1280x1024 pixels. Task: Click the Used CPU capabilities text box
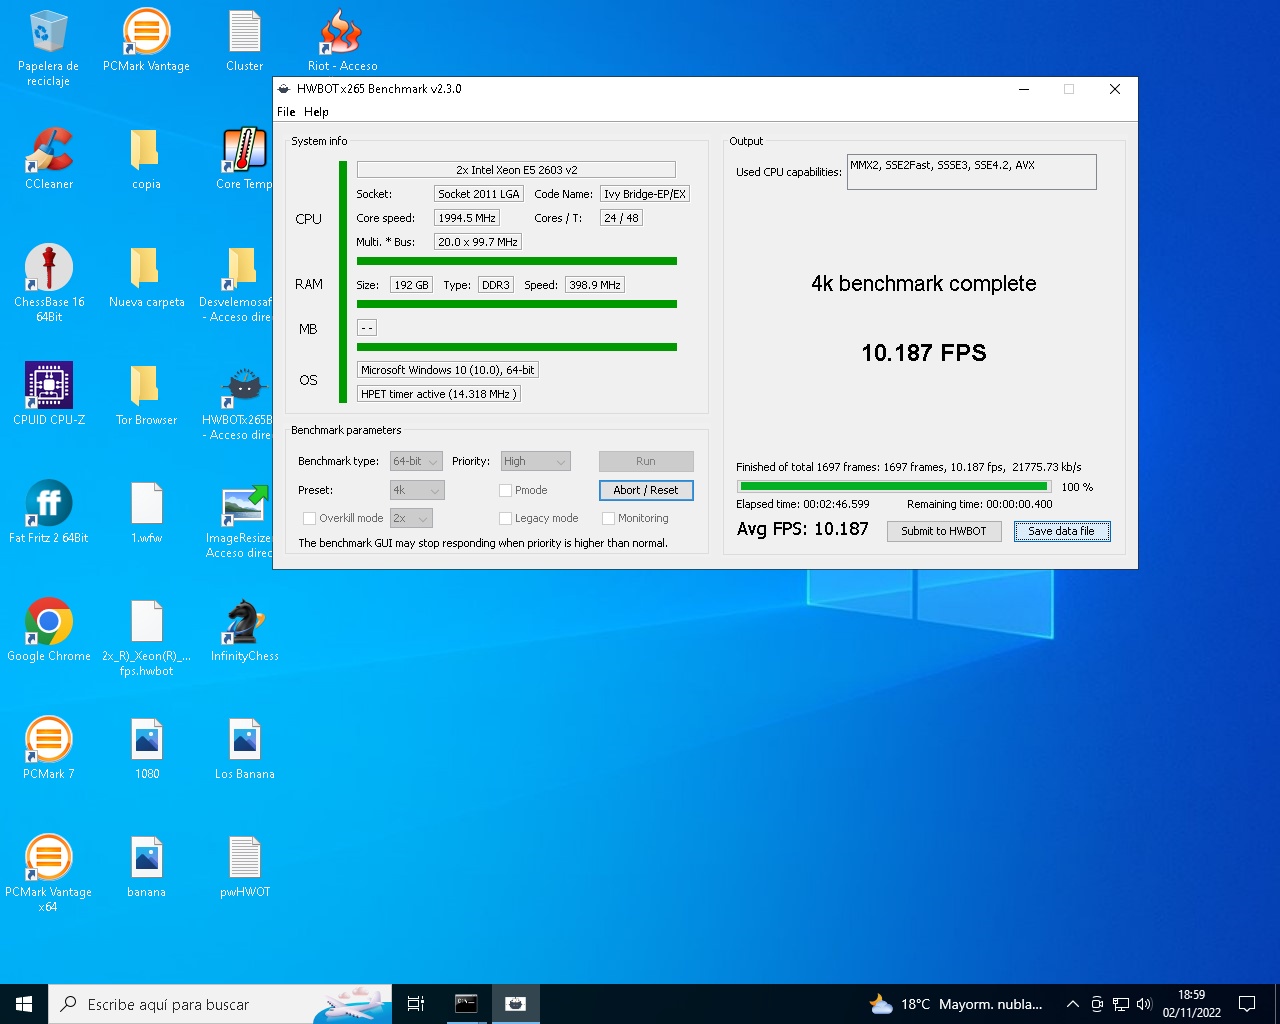[x=971, y=172]
